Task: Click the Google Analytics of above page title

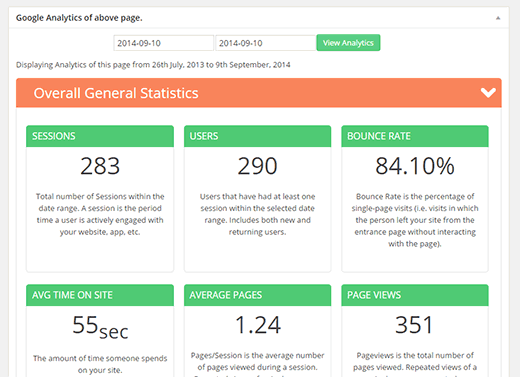Action: pyautogui.click(x=79, y=18)
